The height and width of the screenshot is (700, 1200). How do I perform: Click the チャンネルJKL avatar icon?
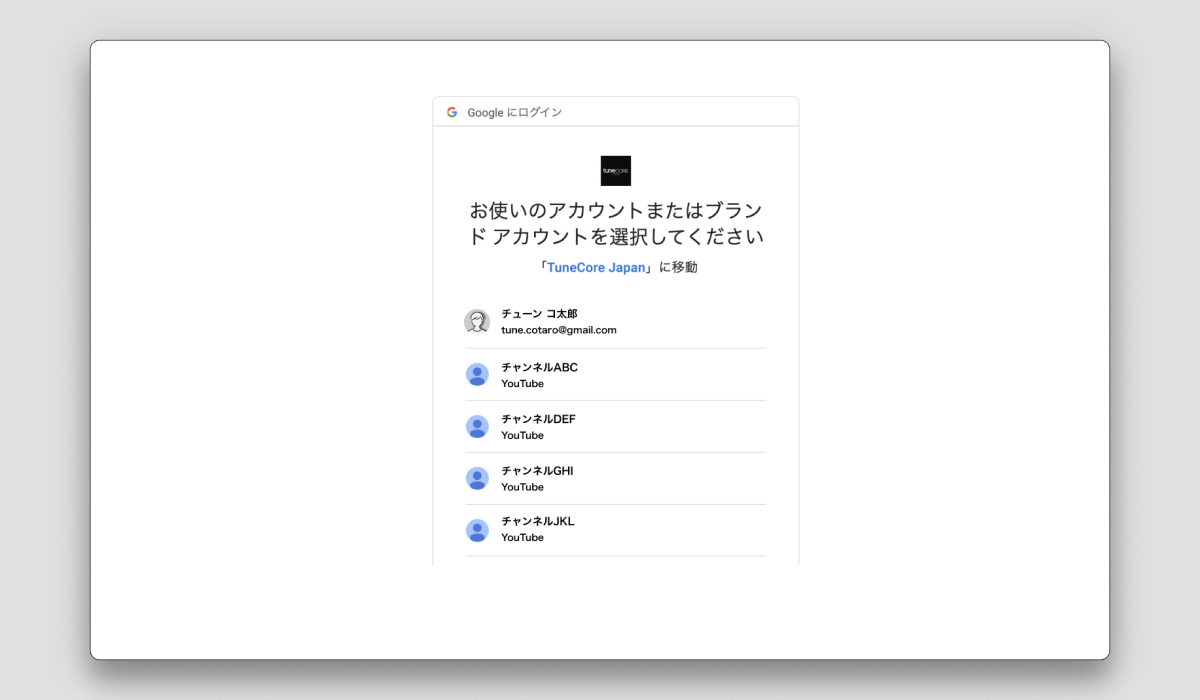tap(477, 530)
